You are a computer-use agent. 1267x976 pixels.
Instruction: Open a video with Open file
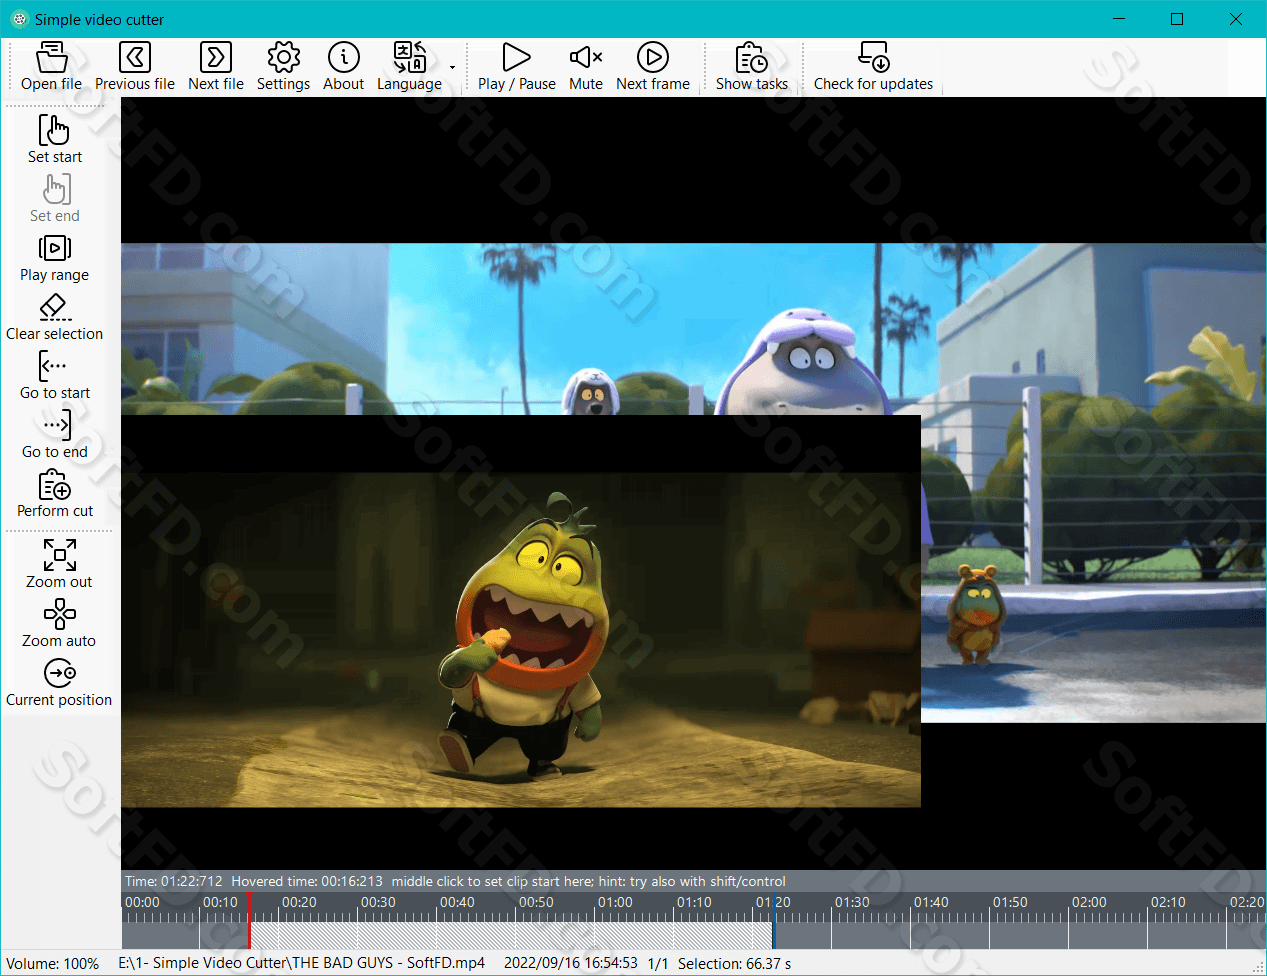pos(51,67)
